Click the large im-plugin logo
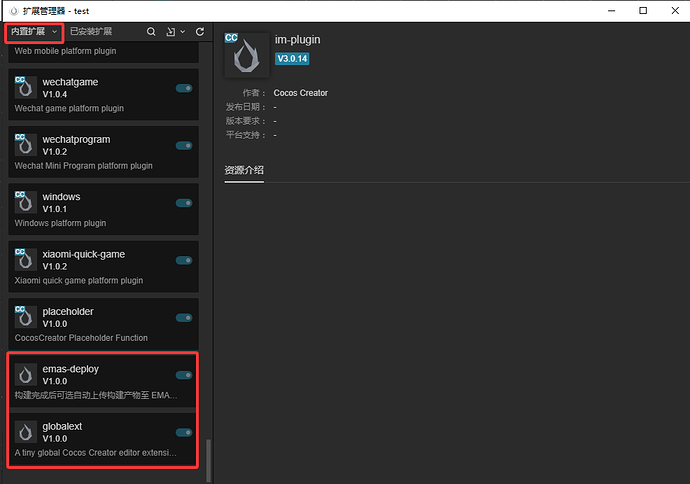This screenshot has height=484, width=690. point(247,55)
